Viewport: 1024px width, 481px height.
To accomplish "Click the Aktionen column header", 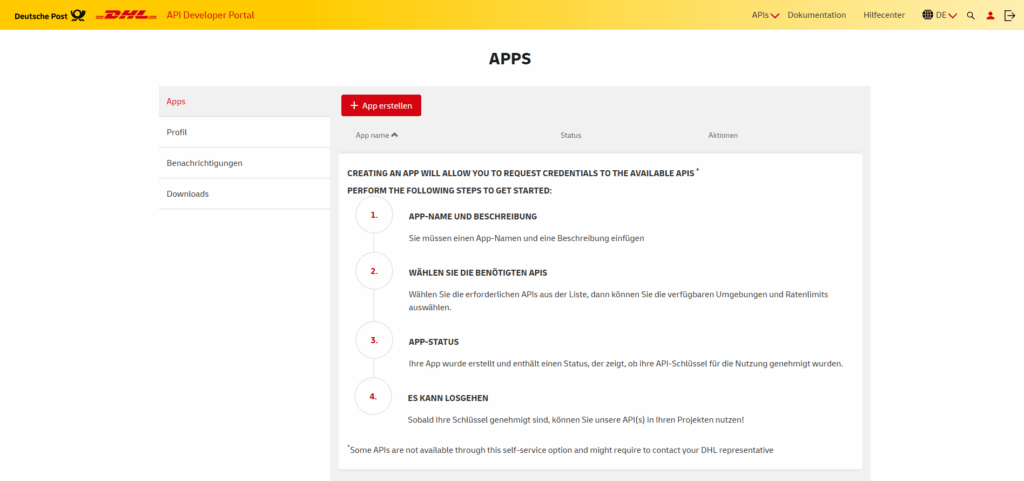I will click(x=723, y=135).
